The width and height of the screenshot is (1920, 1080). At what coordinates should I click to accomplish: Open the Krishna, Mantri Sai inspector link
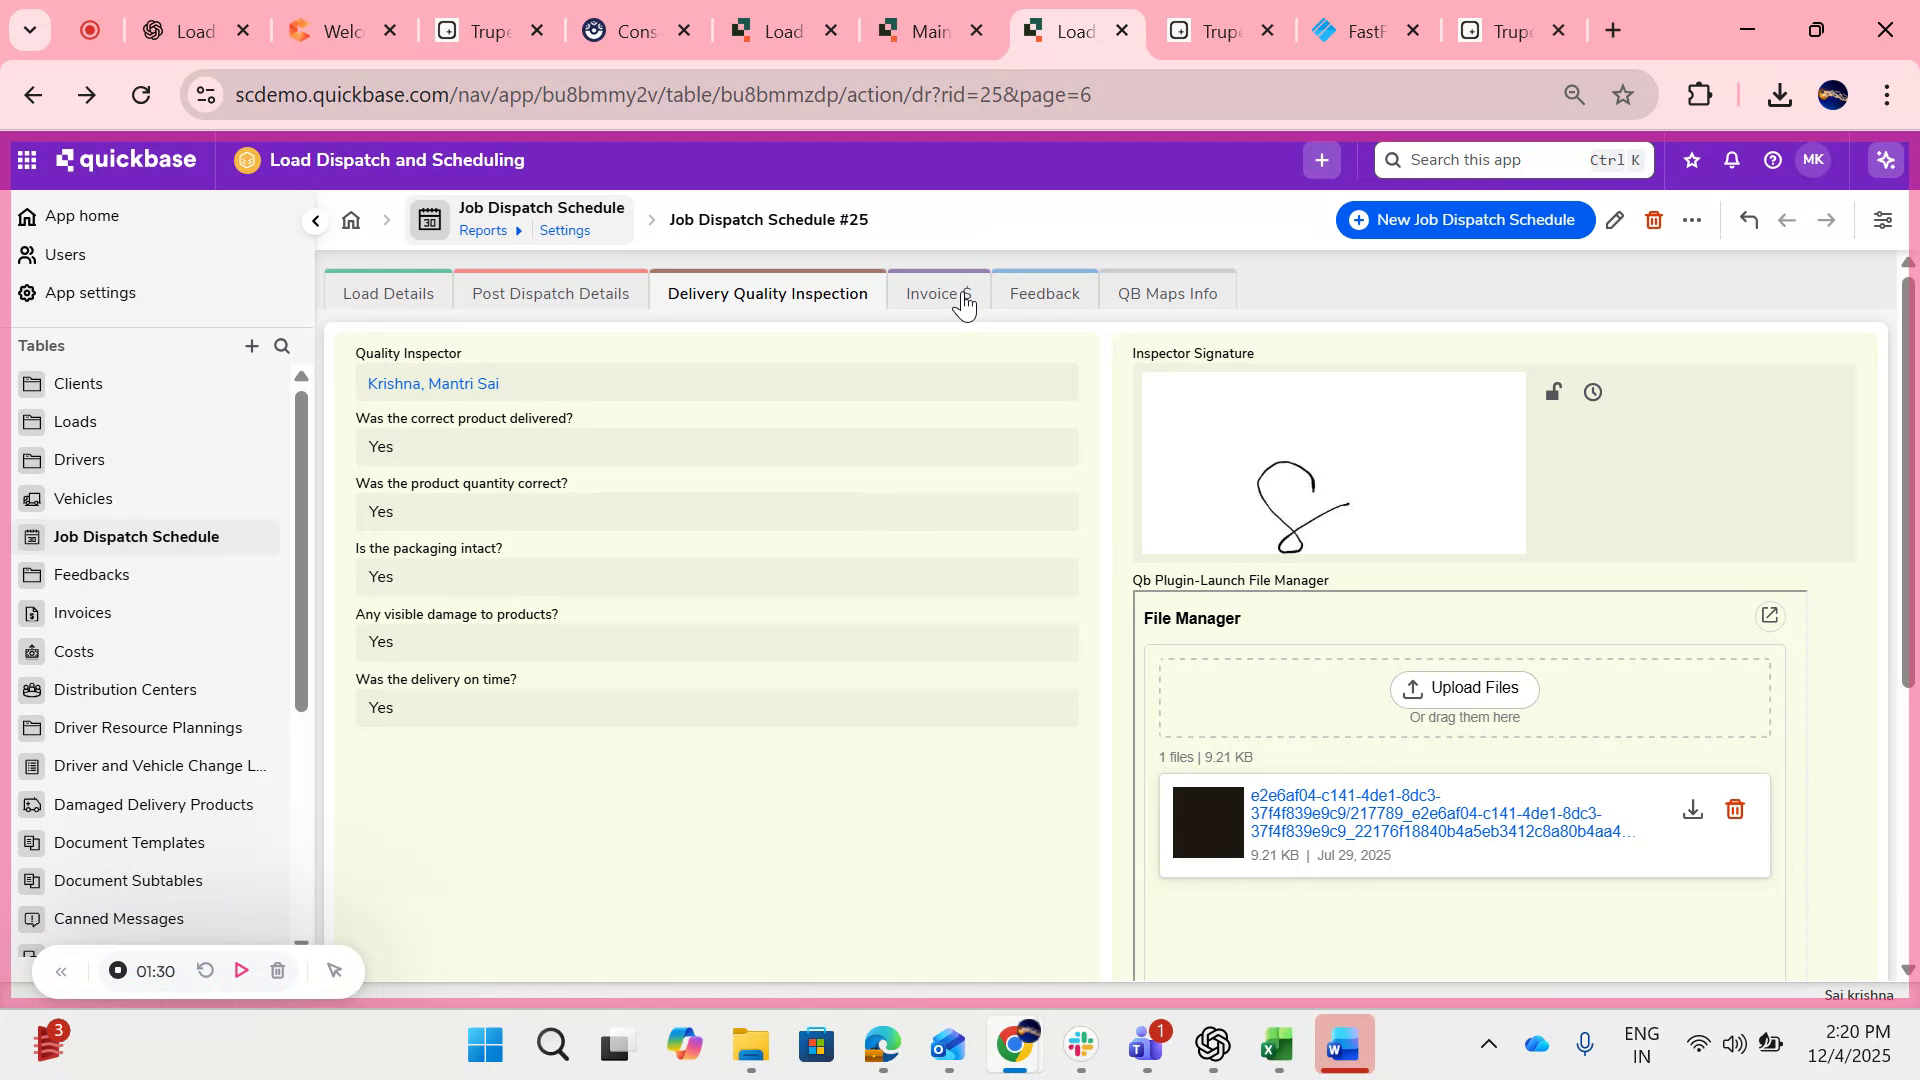click(x=433, y=383)
